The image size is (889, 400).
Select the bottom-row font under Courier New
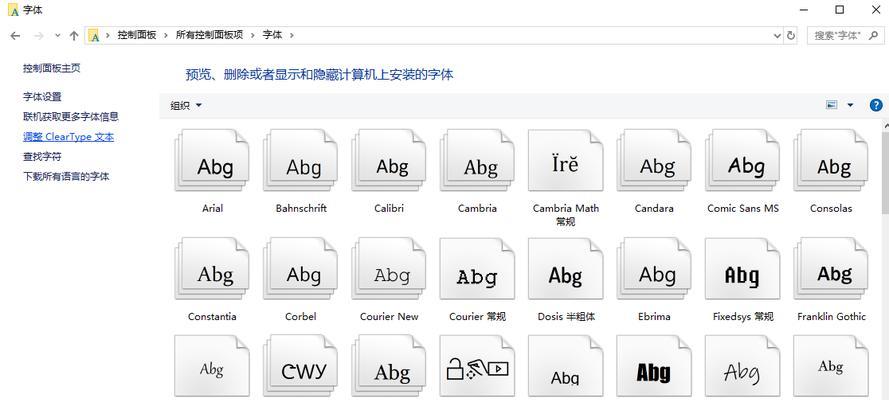pyautogui.click(x=389, y=367)
